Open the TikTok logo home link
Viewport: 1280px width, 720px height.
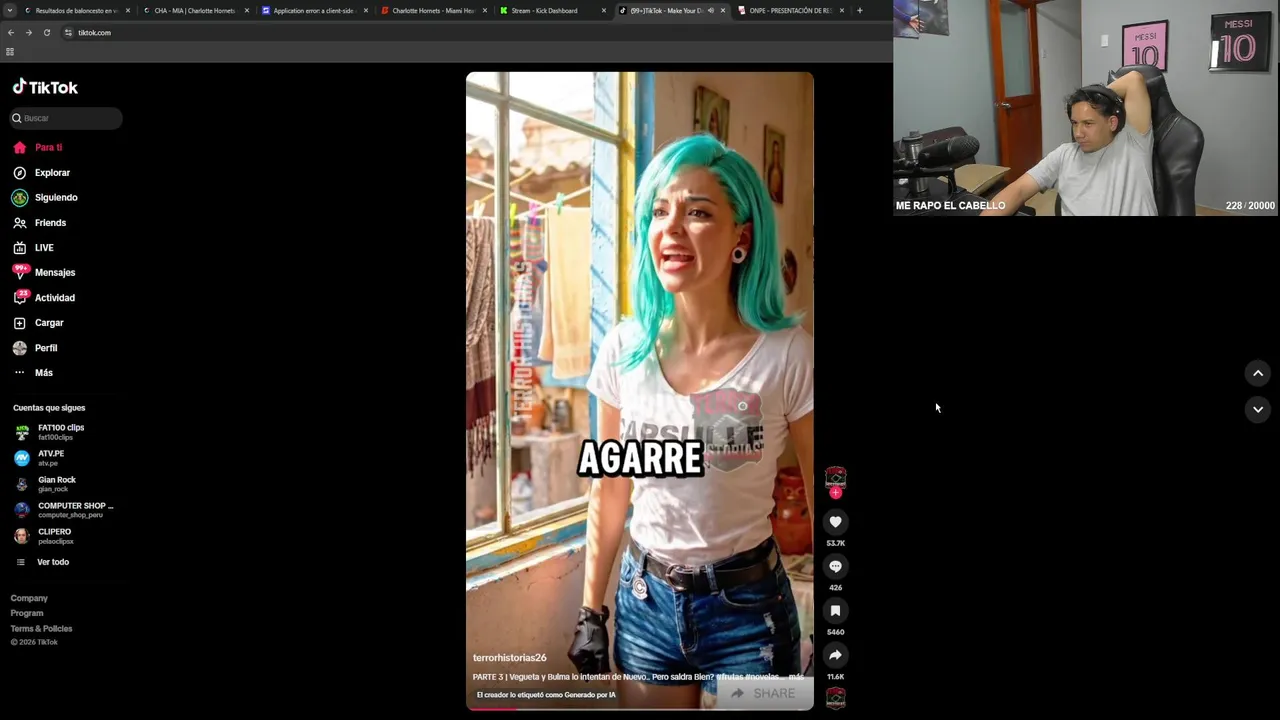click(x=45, y=87)
